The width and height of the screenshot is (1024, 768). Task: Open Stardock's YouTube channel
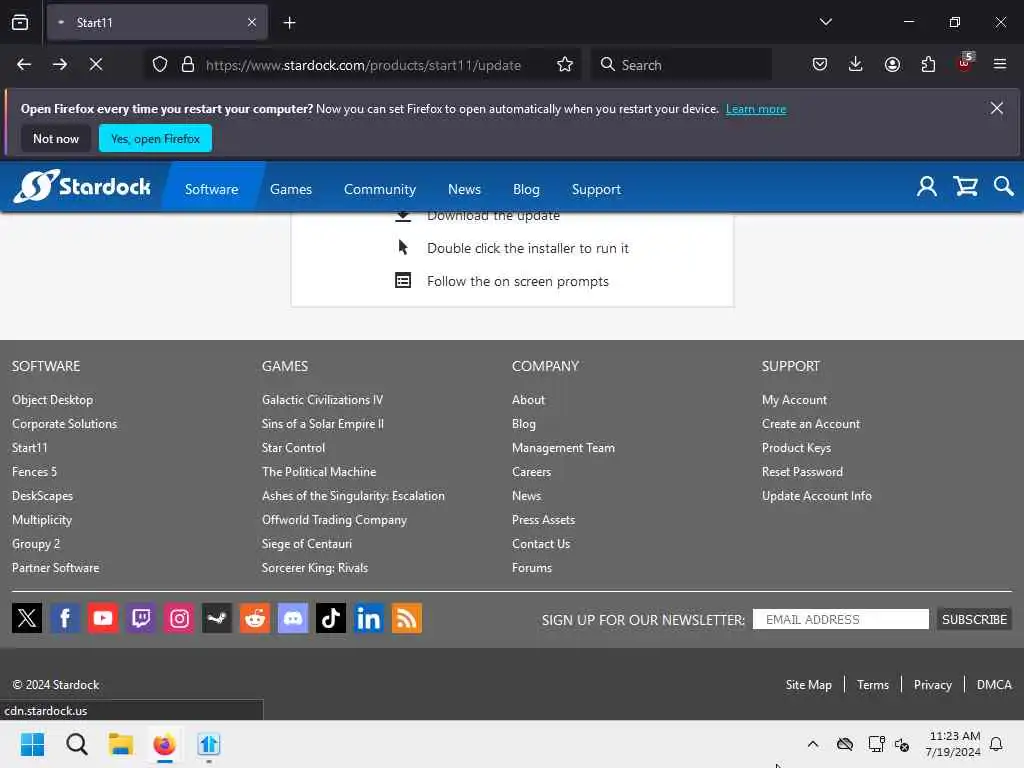pyautogui.click(x=103, y=618)
